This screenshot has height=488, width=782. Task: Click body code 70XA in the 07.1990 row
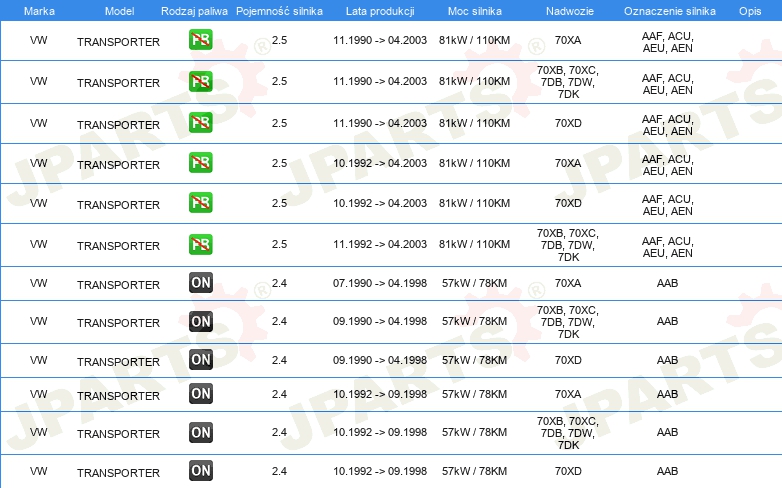coord(568,283)
